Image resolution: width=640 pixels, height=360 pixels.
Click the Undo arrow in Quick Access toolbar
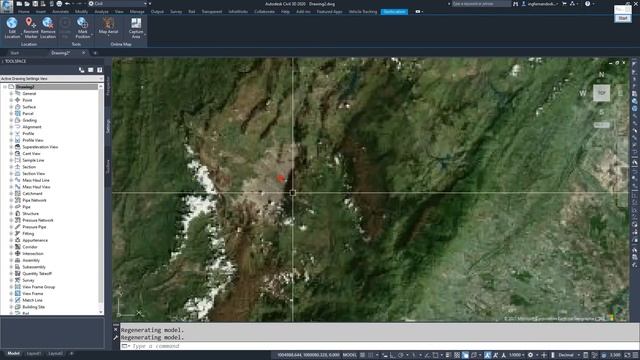pyautogui.click(x=68, y=4)
